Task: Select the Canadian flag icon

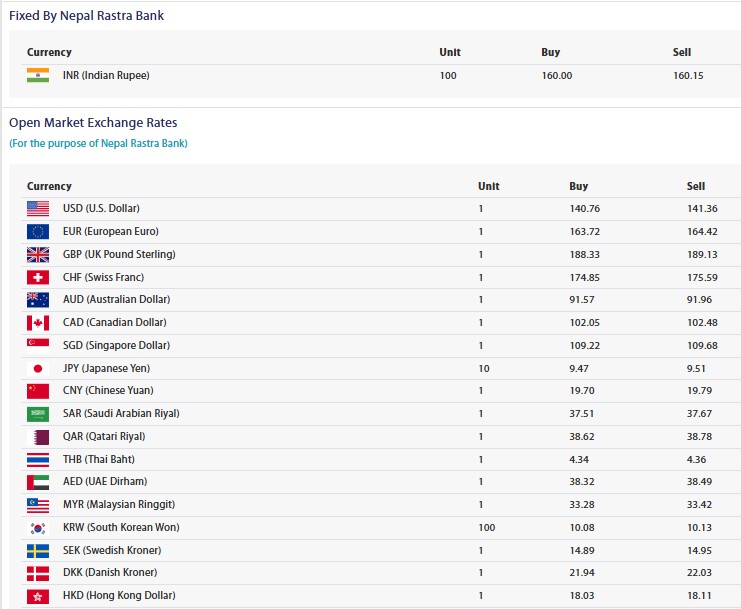Action: 38,322
